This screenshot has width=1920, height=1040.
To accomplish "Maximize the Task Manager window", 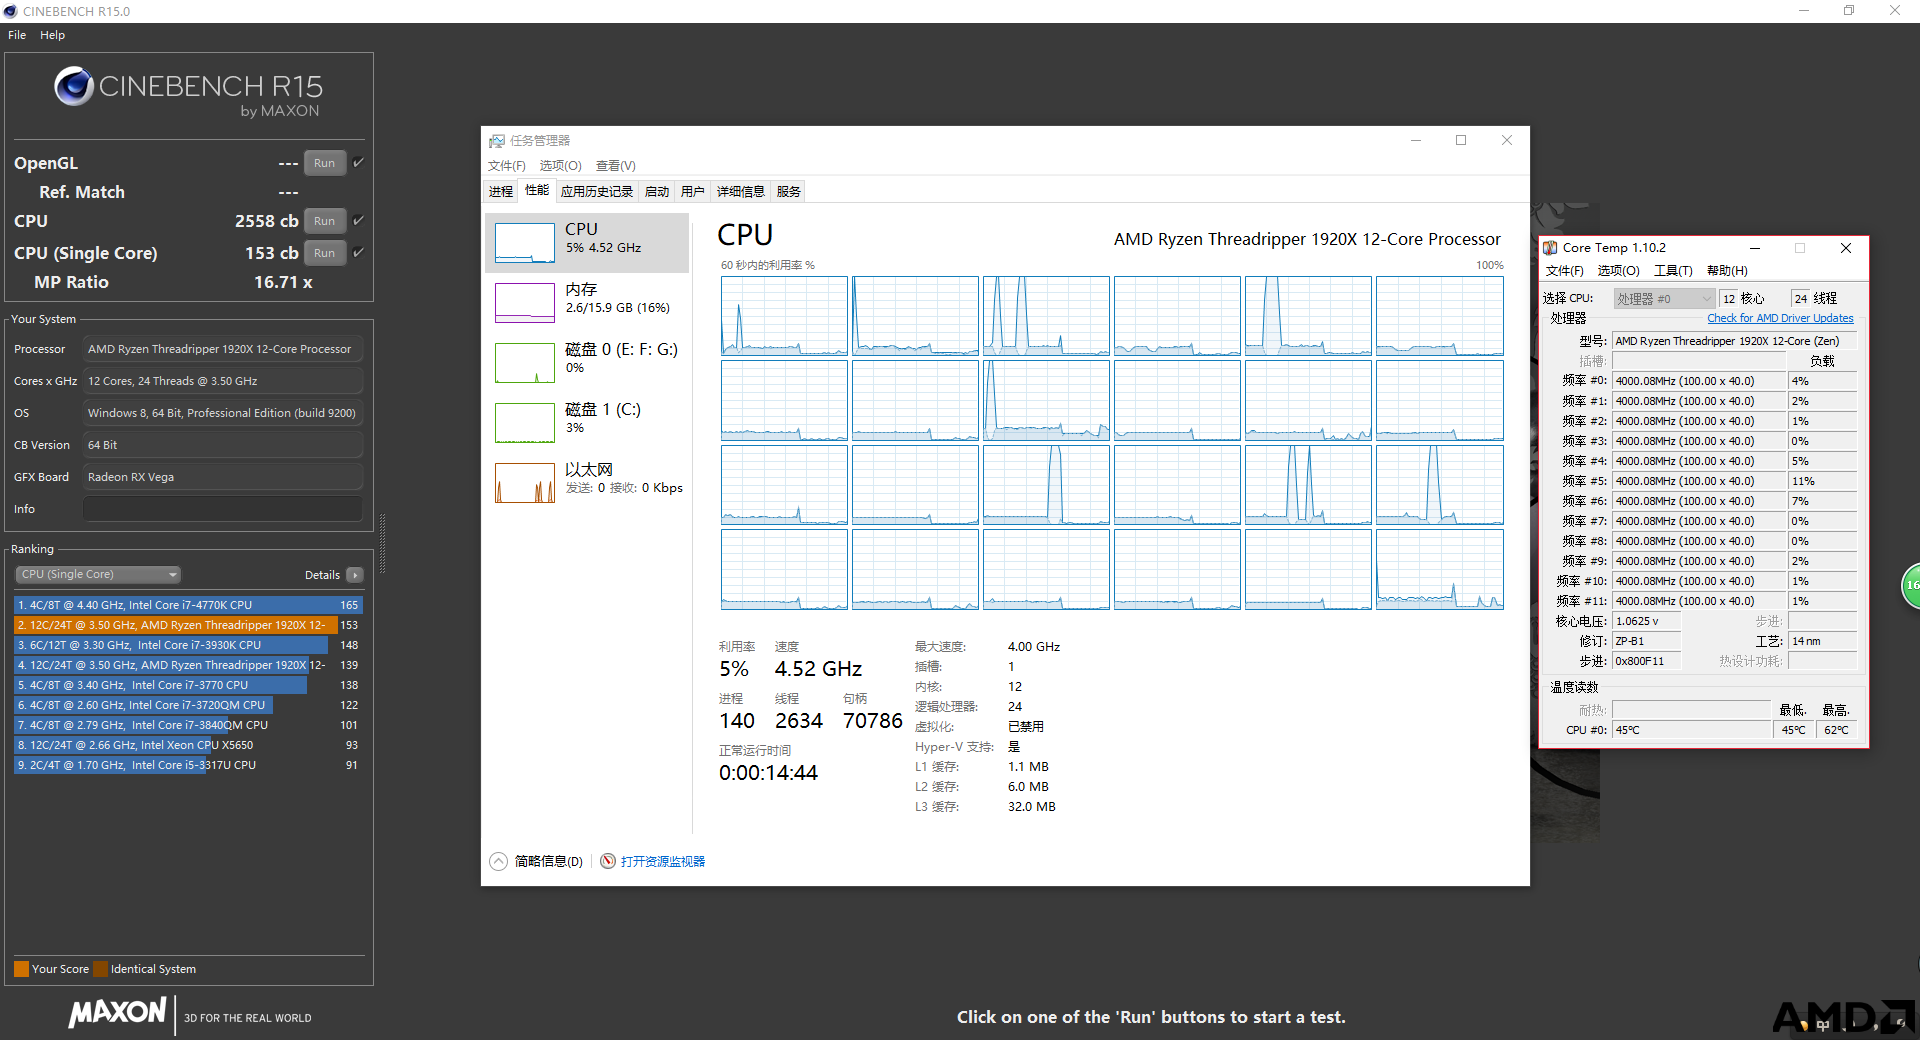I will pos(1461,141).
